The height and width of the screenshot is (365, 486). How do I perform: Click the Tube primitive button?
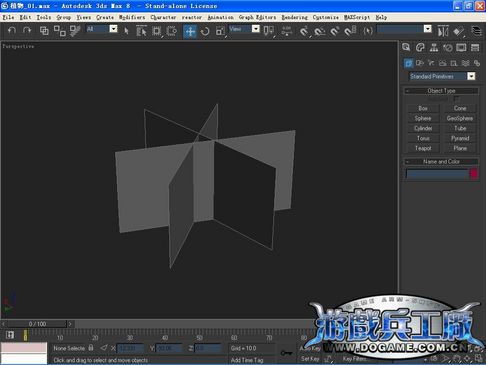coord(460,128)
